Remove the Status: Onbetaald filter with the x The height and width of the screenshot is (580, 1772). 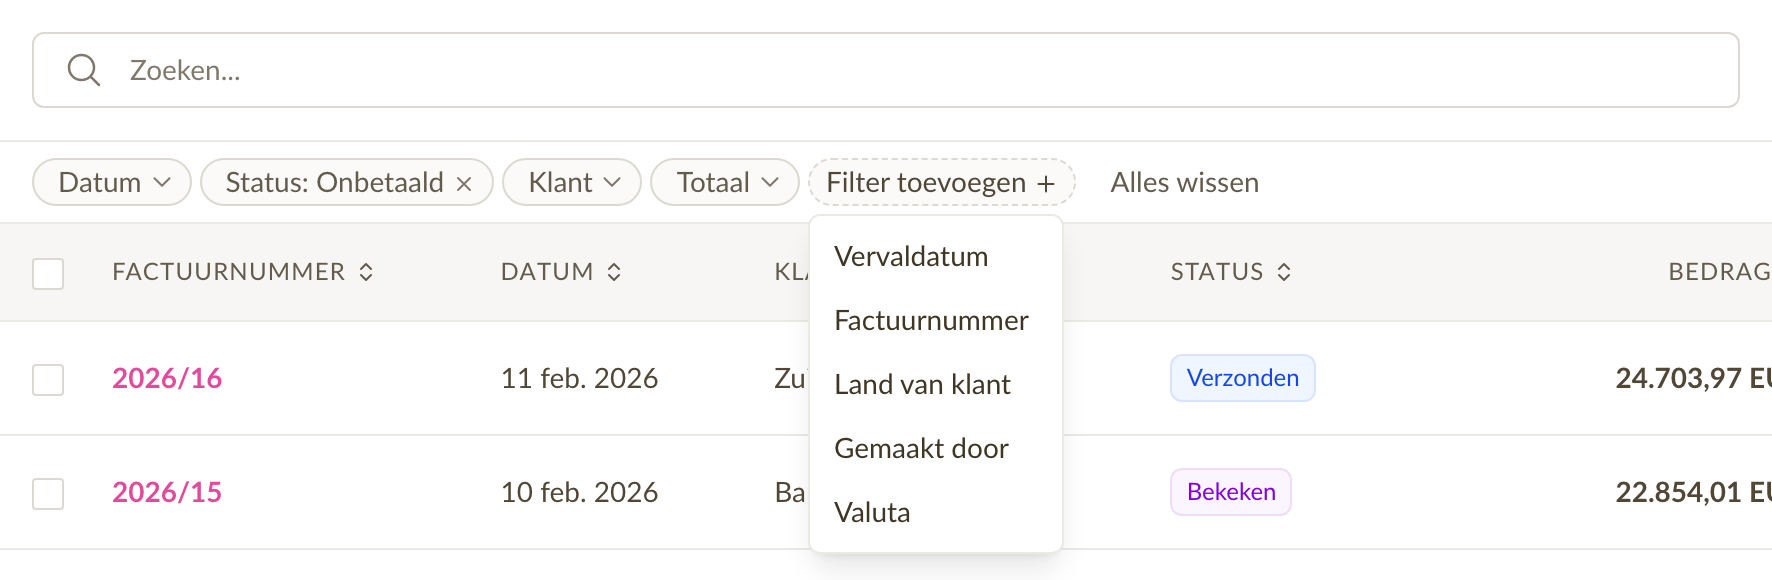(x=464, y=184)
